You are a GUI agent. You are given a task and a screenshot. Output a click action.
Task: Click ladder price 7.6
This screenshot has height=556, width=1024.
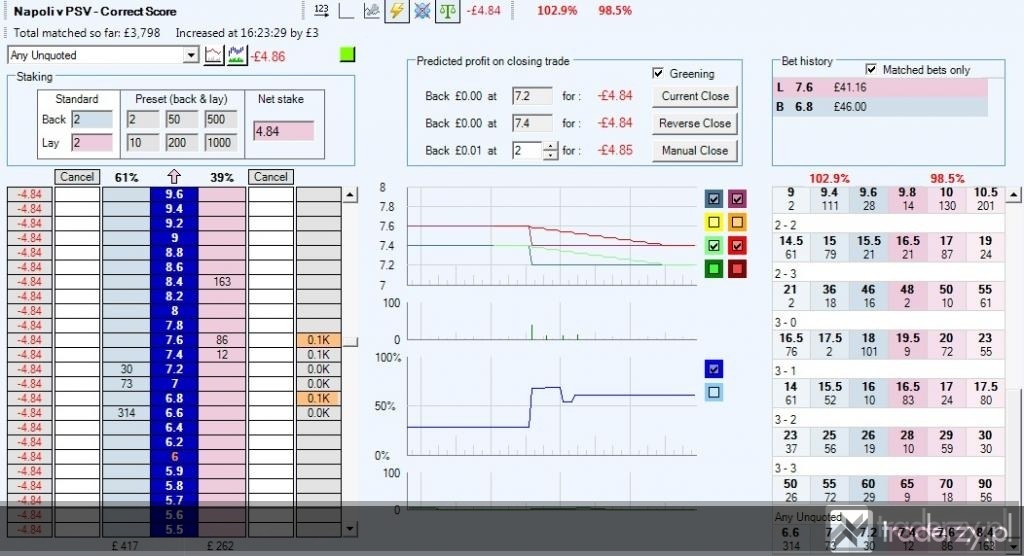[174, 340]
